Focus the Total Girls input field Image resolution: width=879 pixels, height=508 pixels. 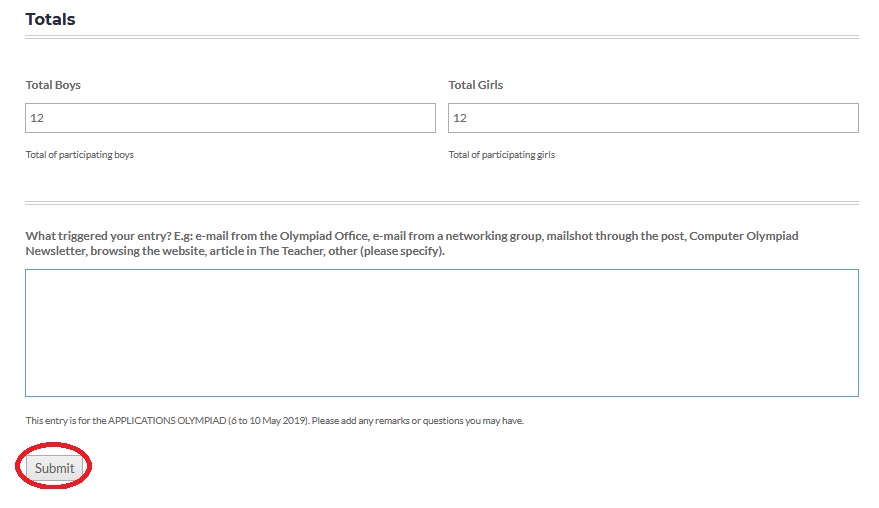(x=653, y=118)
